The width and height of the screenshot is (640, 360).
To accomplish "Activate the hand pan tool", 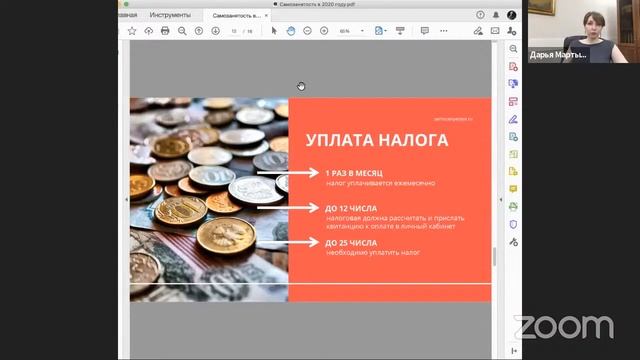I will click(x=291, y=31).
